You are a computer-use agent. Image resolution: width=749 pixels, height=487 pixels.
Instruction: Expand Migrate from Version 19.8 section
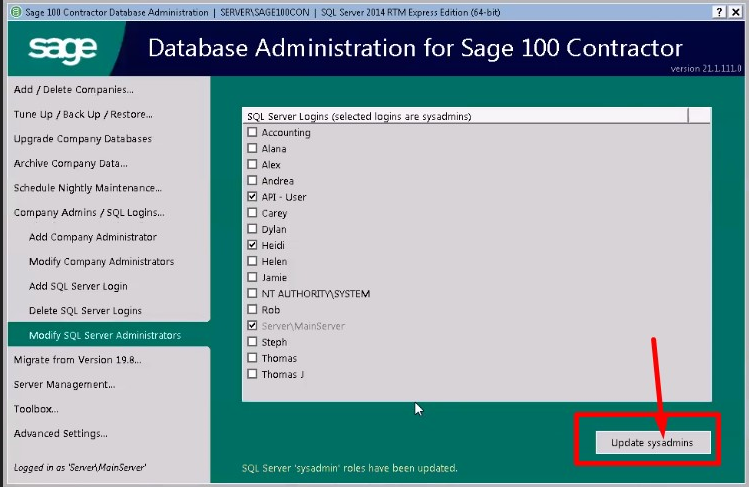pos(77,360)
